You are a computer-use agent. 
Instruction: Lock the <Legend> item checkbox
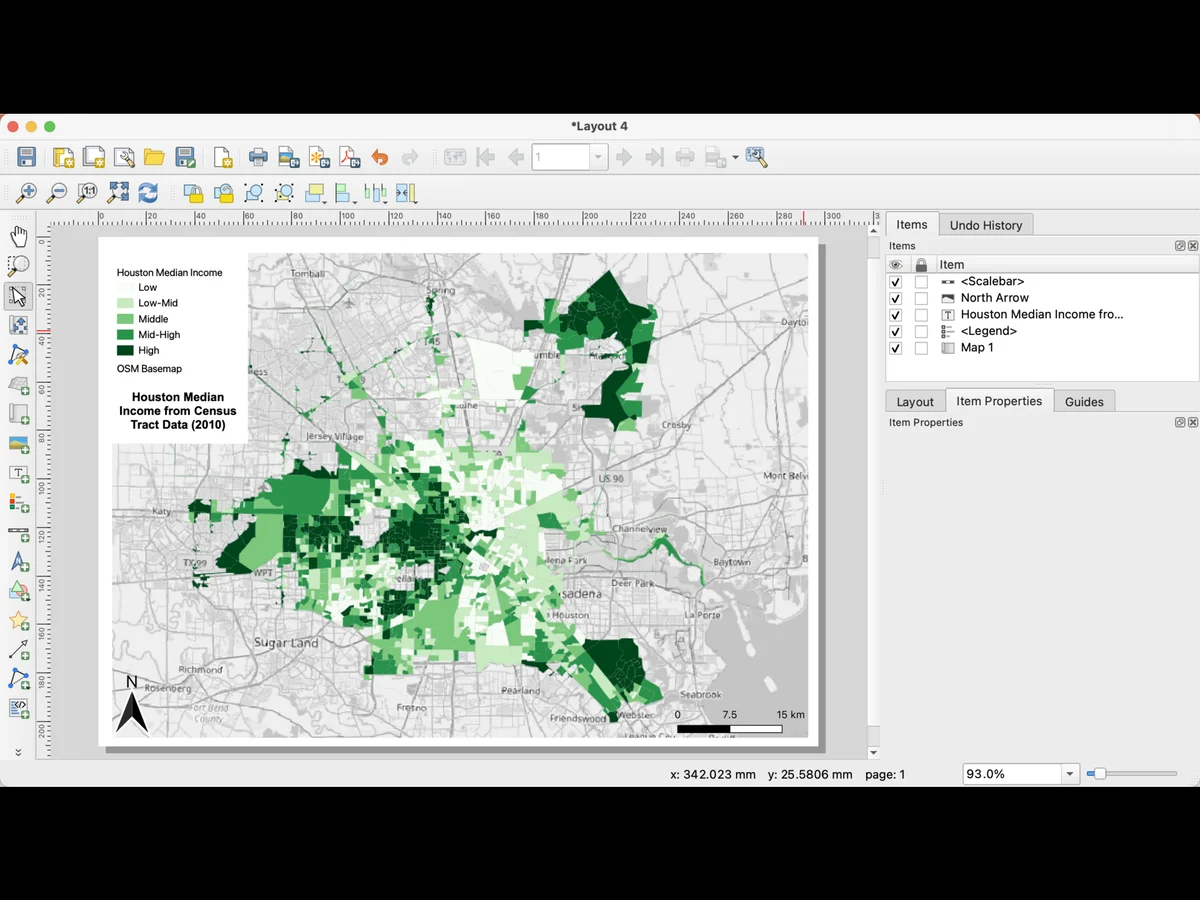pyautogui.click(x=921, y=331)
